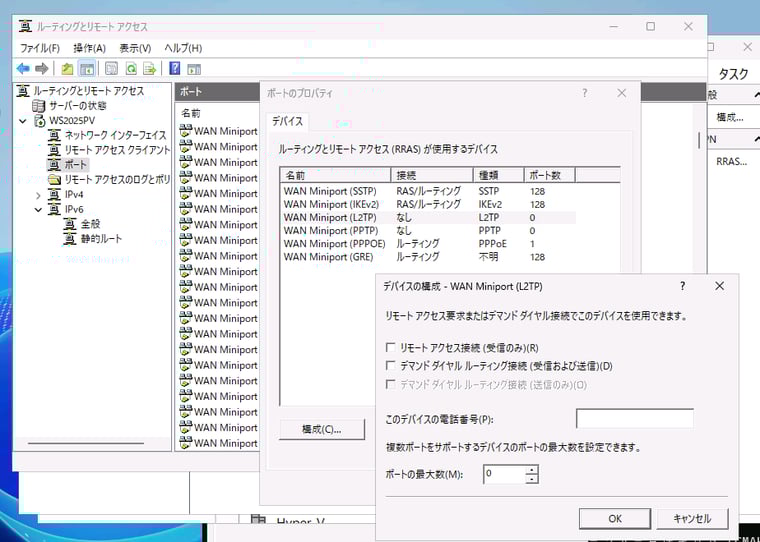Toggle the show/hide action pane icon
Image resolution: width=760 pixels, height=542 pixels.
click(x=194, y=69)
